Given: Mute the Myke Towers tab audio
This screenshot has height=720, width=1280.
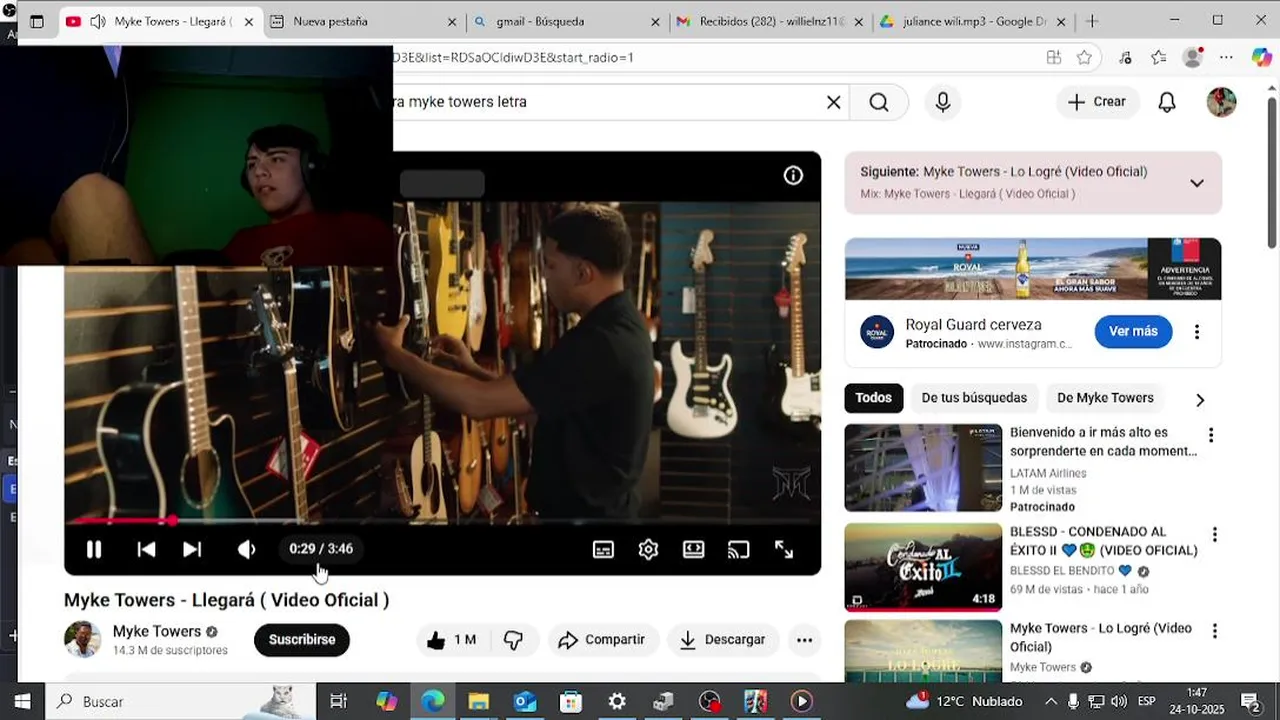Looking at the screenshot, I should [x=98, y=21].
